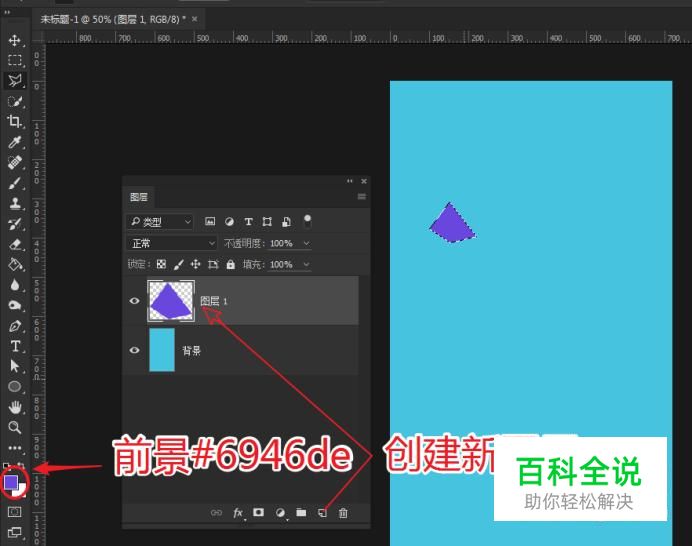Select the 未标题-1 document tab
The height and width of the screenshot is (546, 692).
coord(112,19)
